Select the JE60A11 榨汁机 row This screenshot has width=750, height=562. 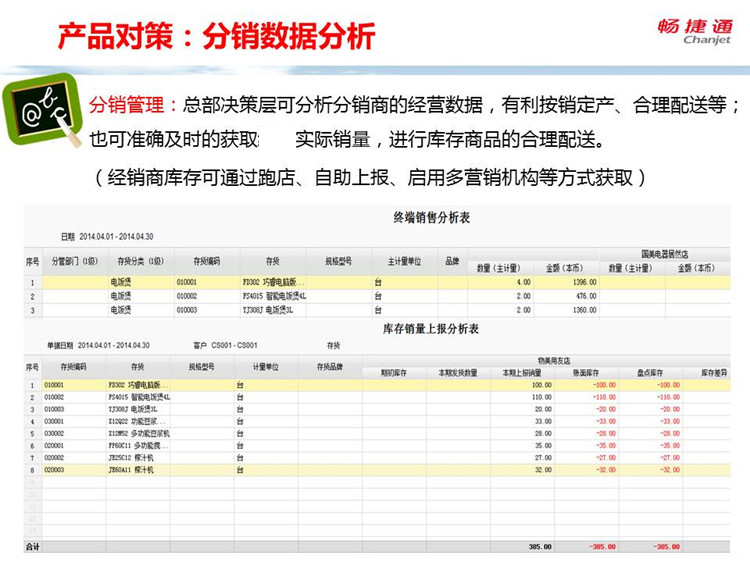(377, 470)
